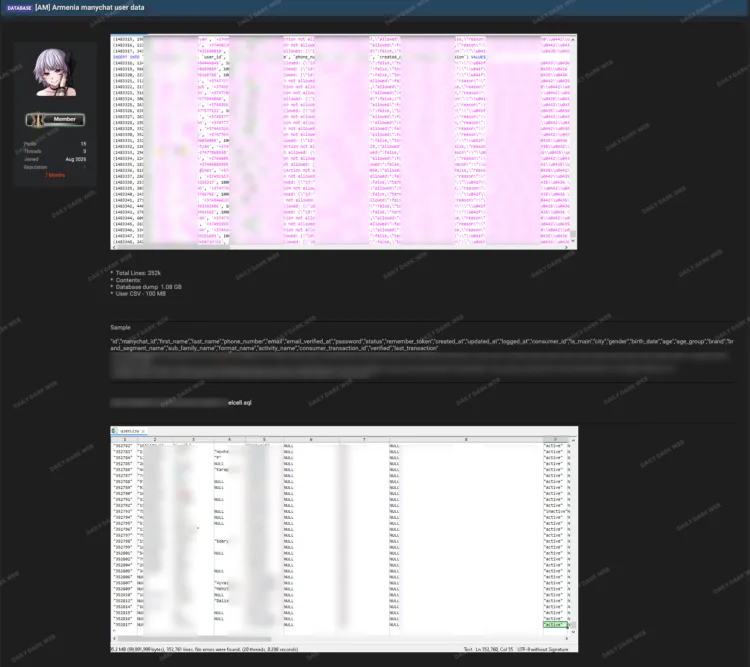
Task: Click the highlighted green "active" cell in the last row
Action: (555, 624)
